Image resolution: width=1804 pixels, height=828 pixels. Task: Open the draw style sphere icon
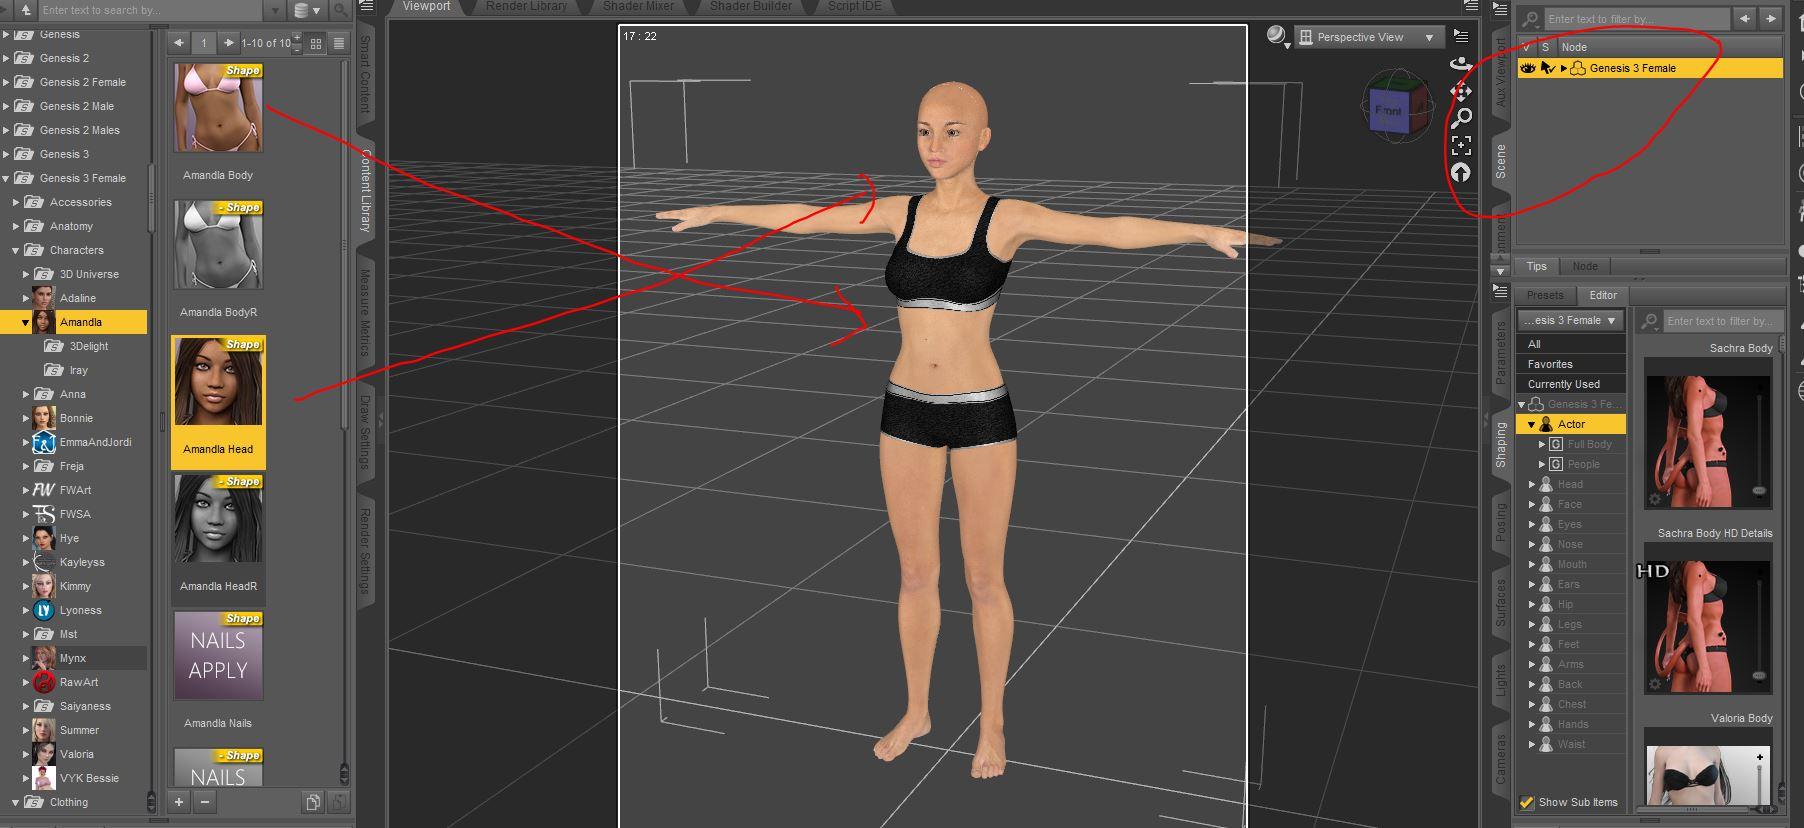click(x=1276, y=37)
